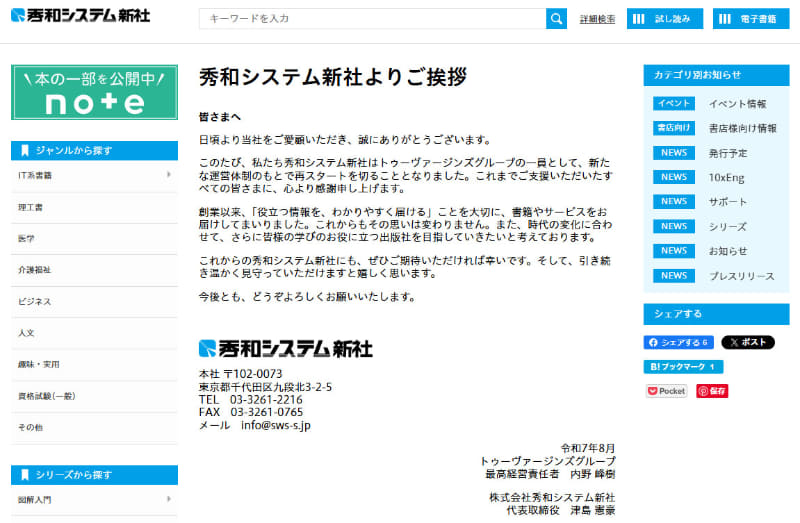
Task: Select the 理工書 genre
Action: [x=94, y=207]
